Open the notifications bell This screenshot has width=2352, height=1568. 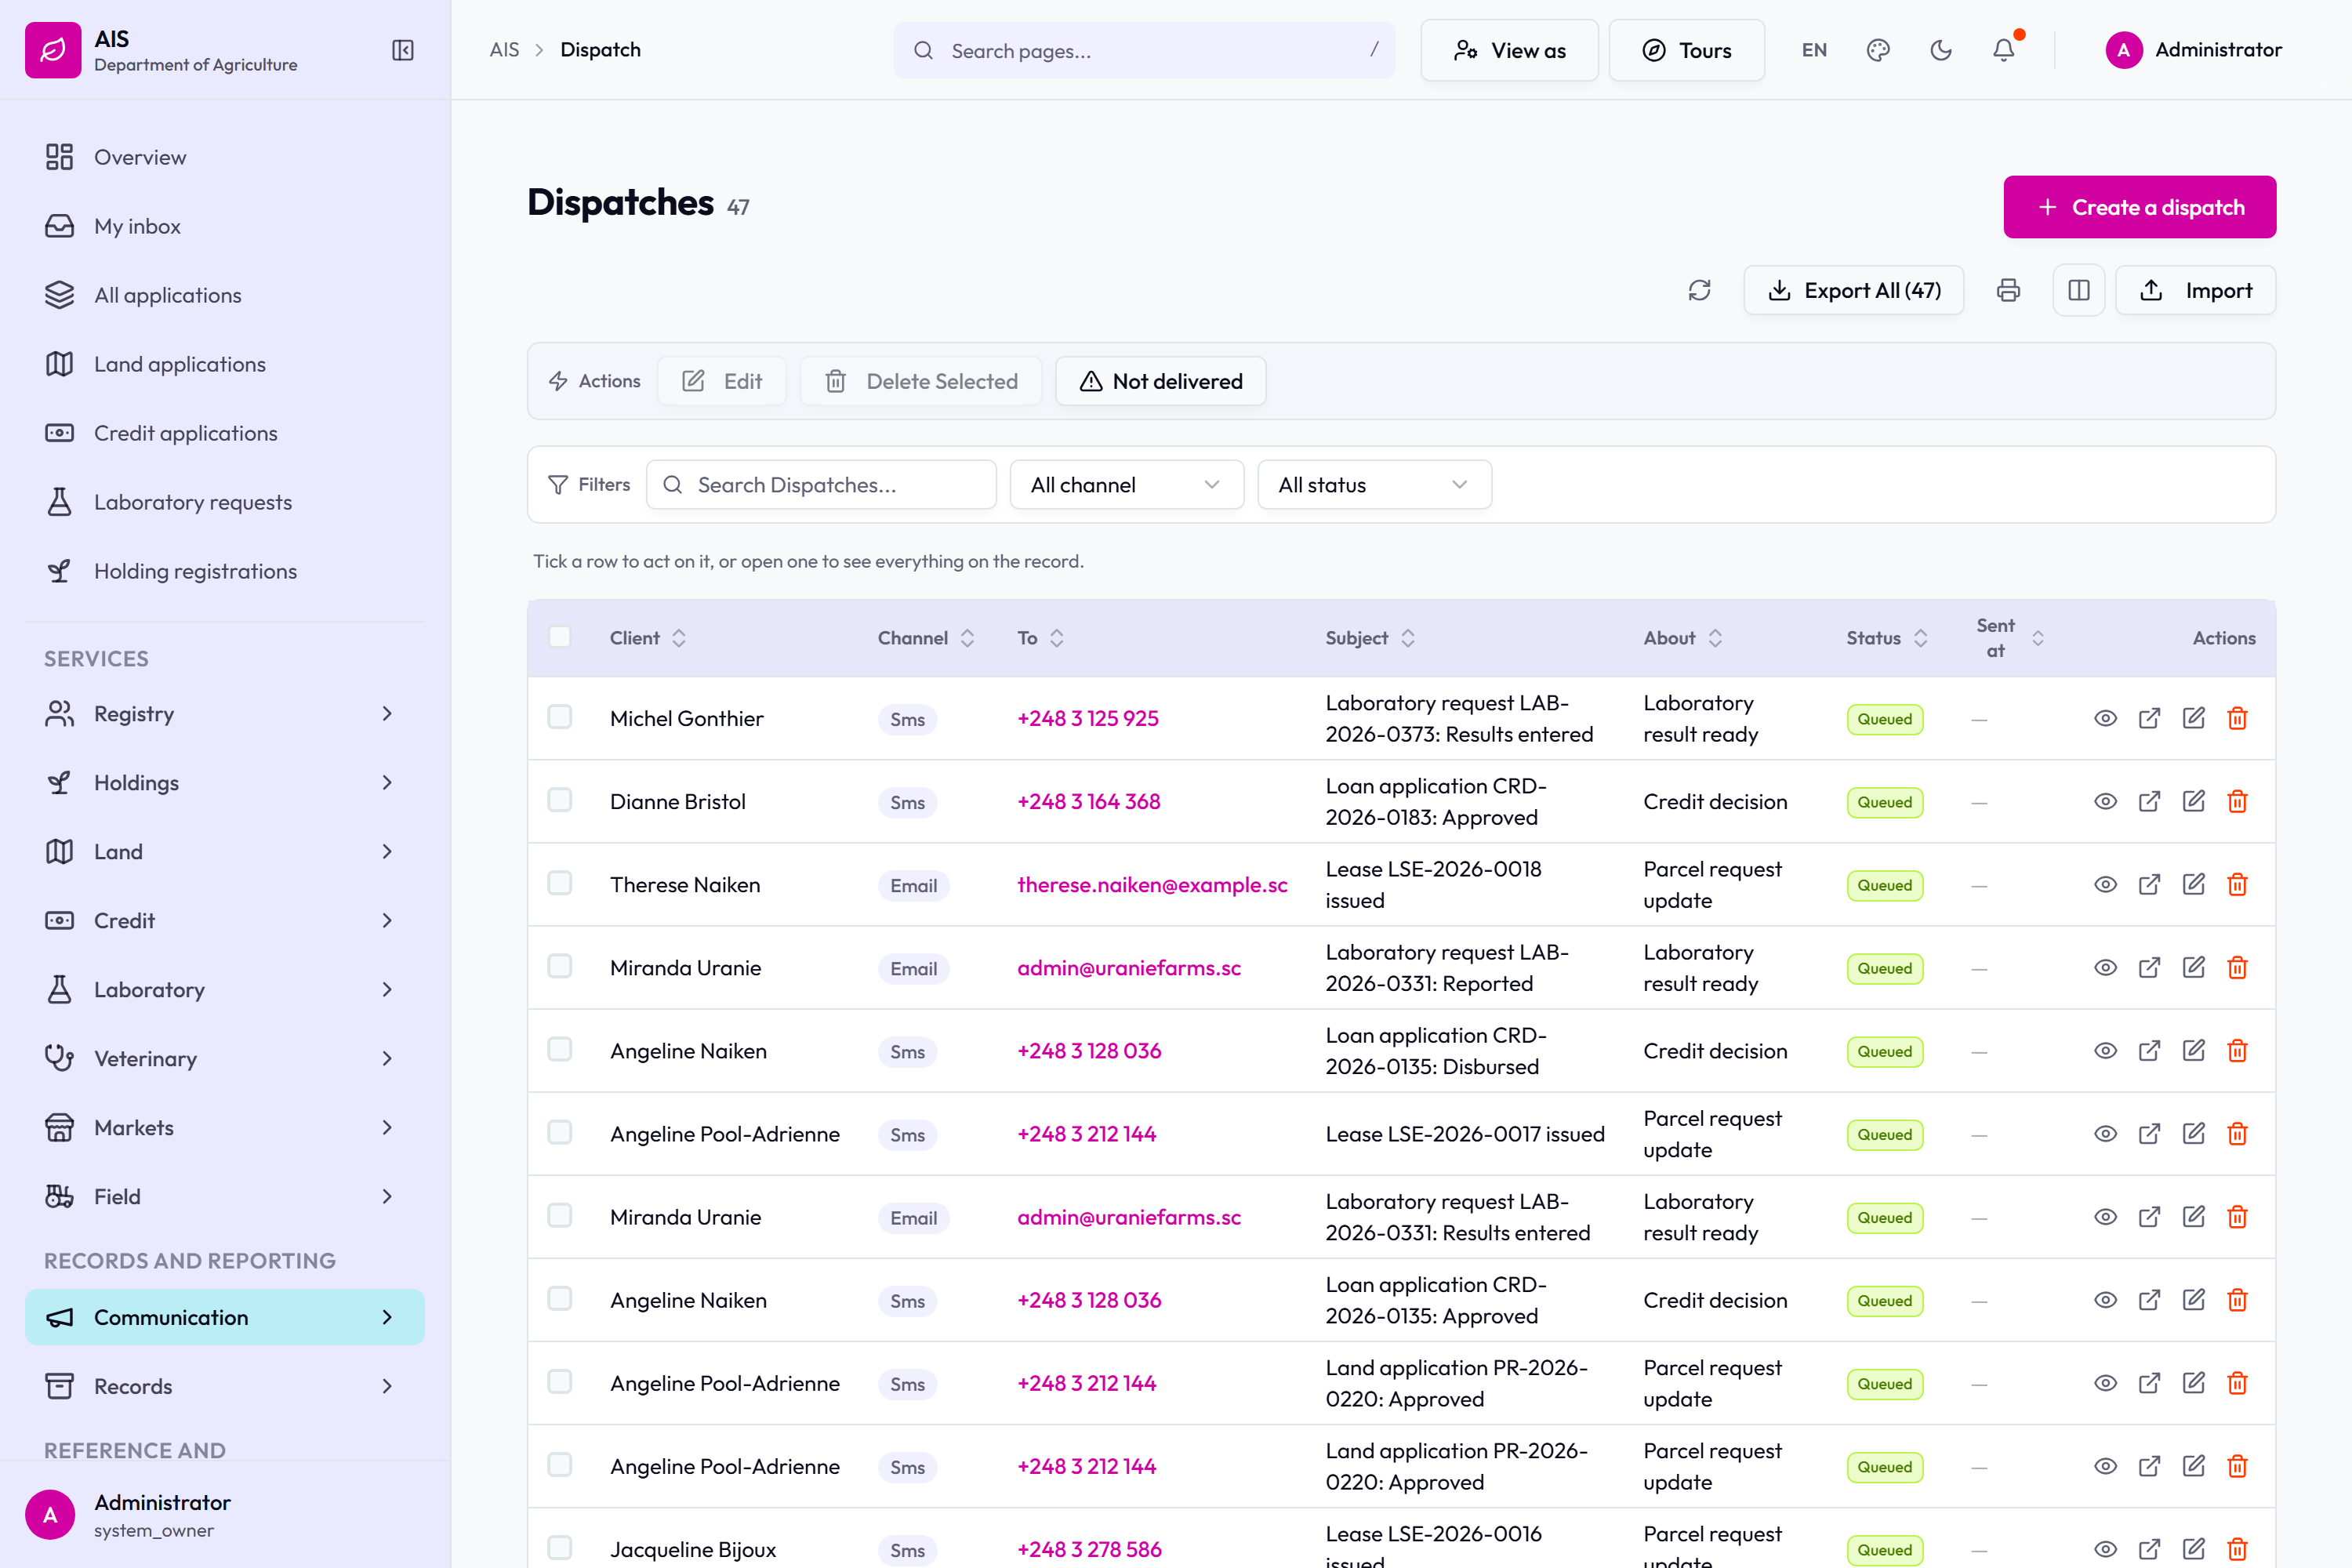point(2004,50)
